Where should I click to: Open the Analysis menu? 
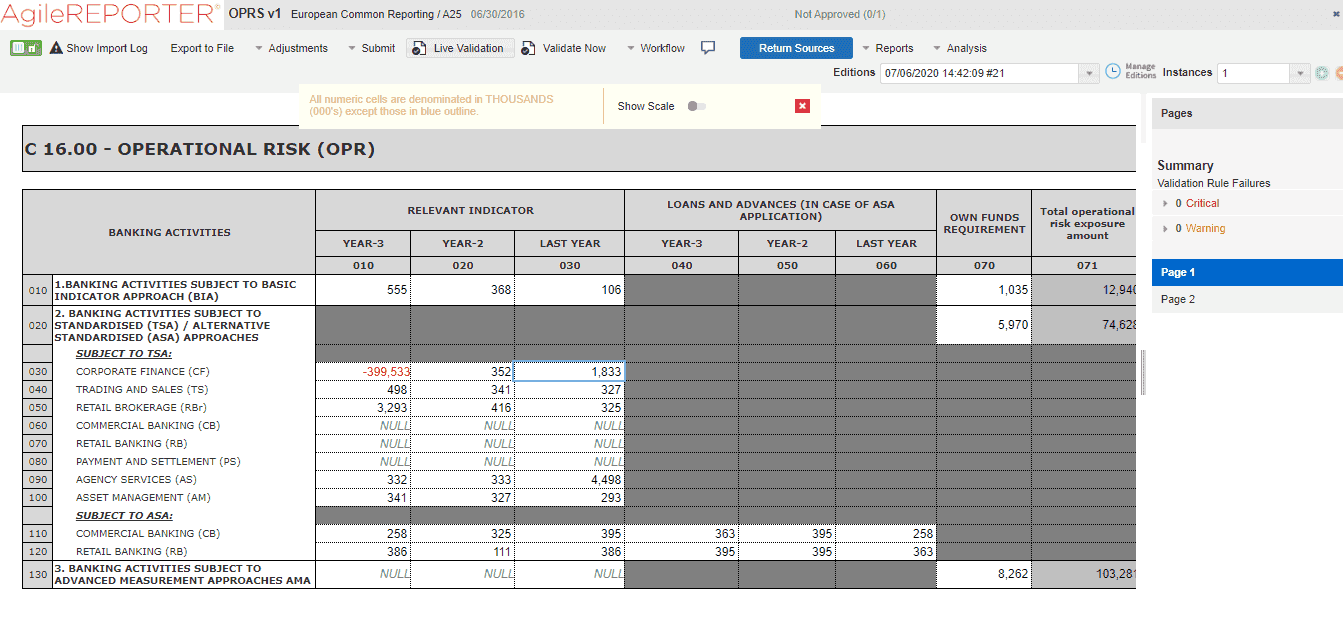coord(959,48)
